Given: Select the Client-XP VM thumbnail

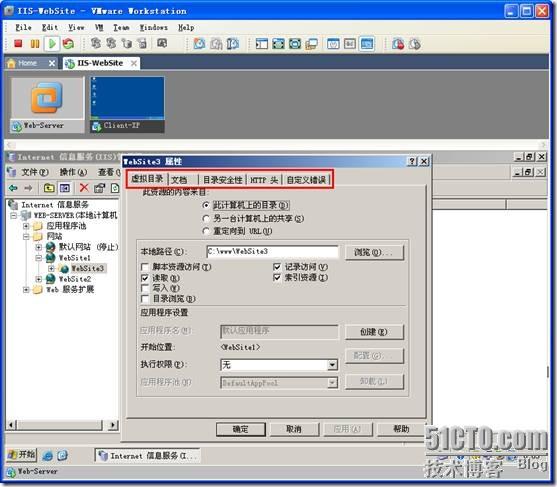Looking at the screenshot, I should tap(127, 104).
